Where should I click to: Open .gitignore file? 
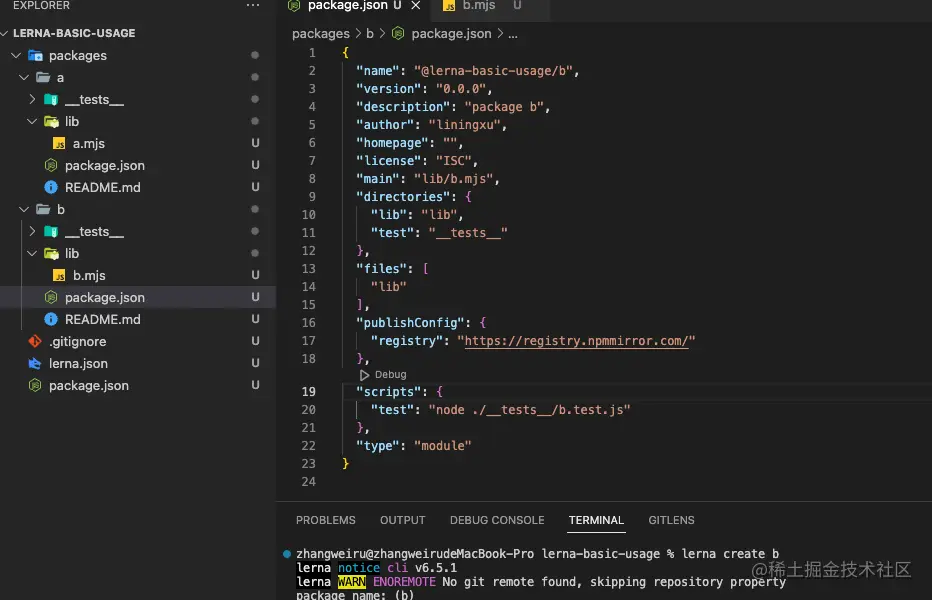point(77,341)
